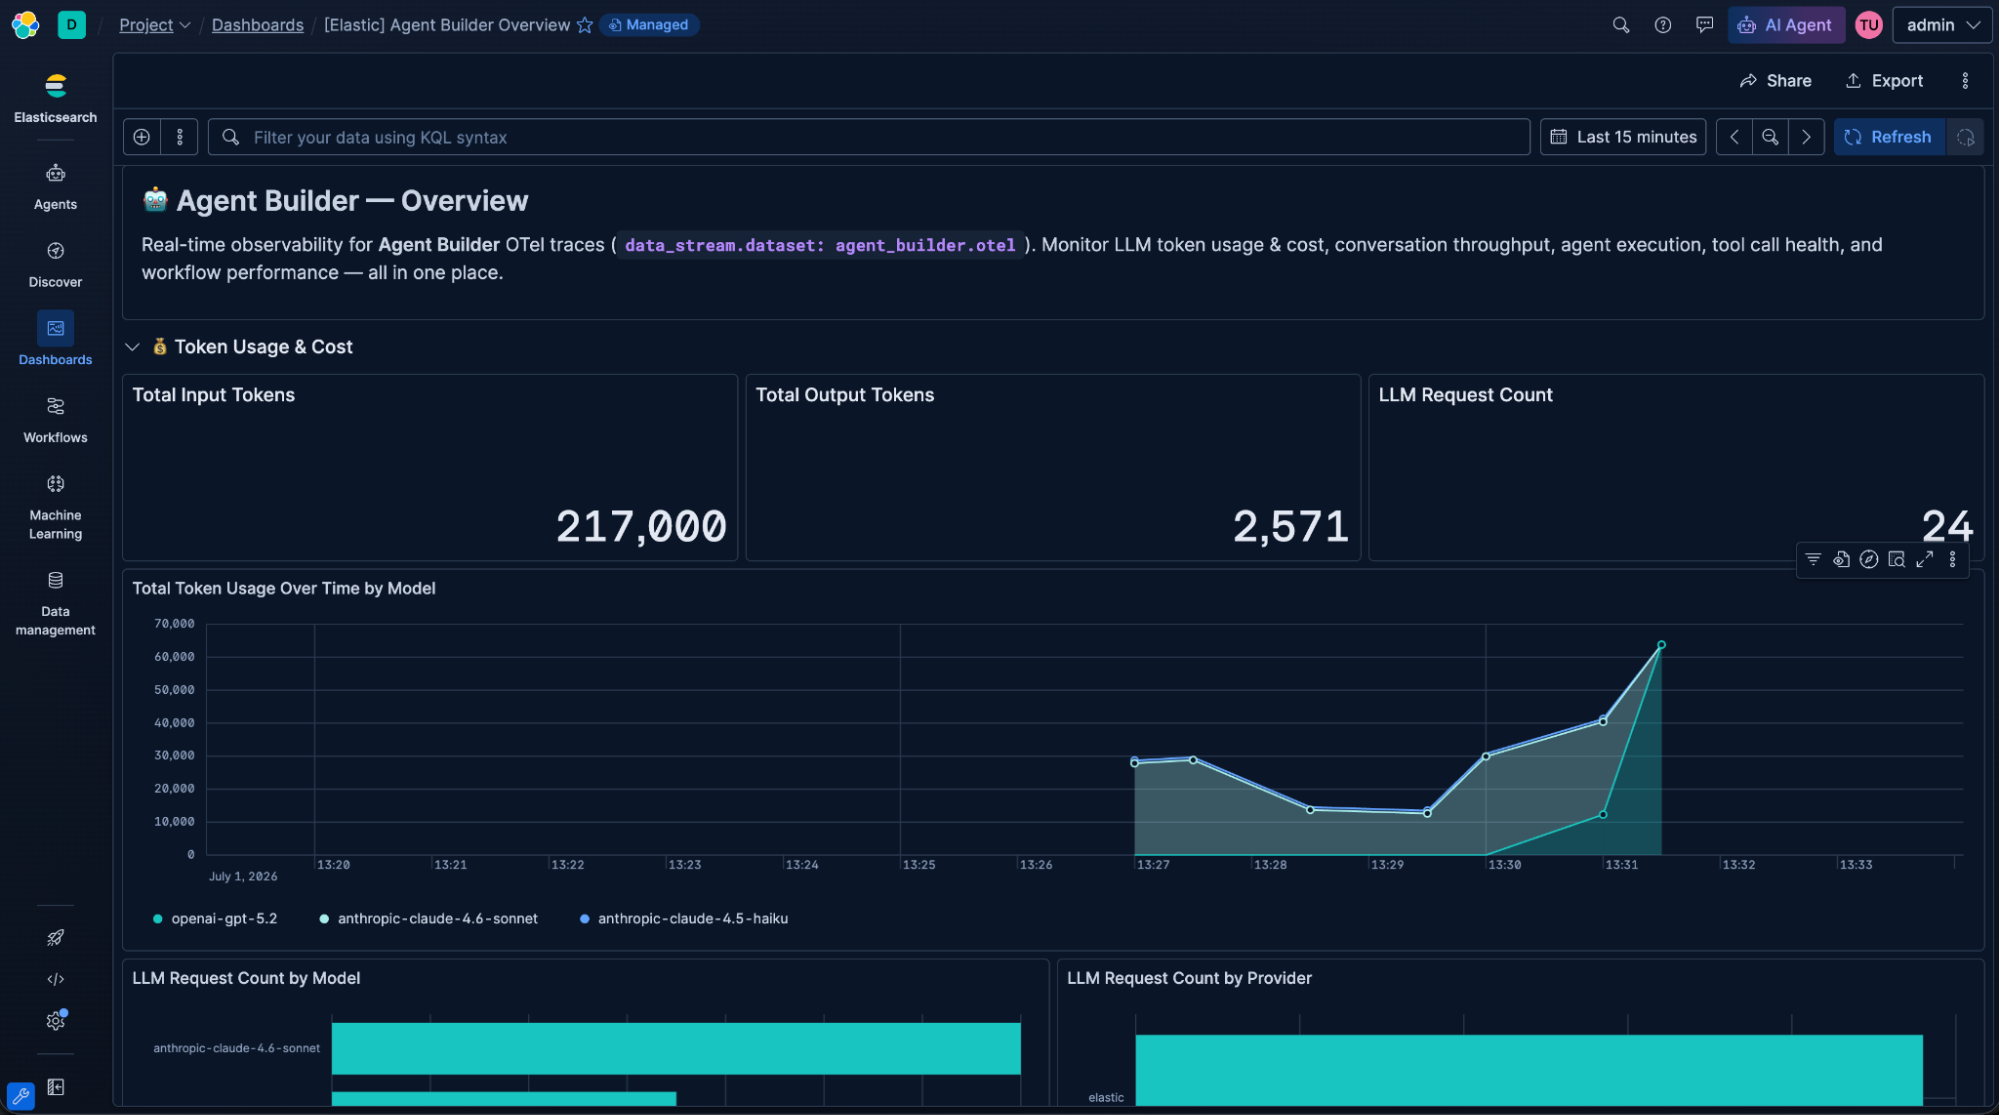Focus the KQL filter query field

click(x=869, y=137)
